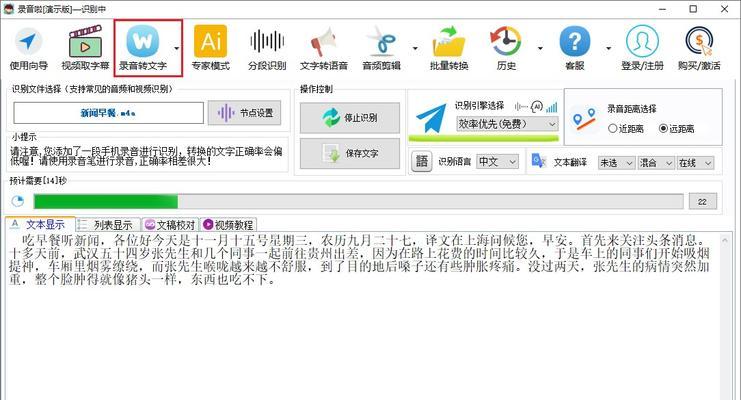Click the file field showing 新闻早餐.m4a
The image size is (741, 400).
[x=108, y=113]
